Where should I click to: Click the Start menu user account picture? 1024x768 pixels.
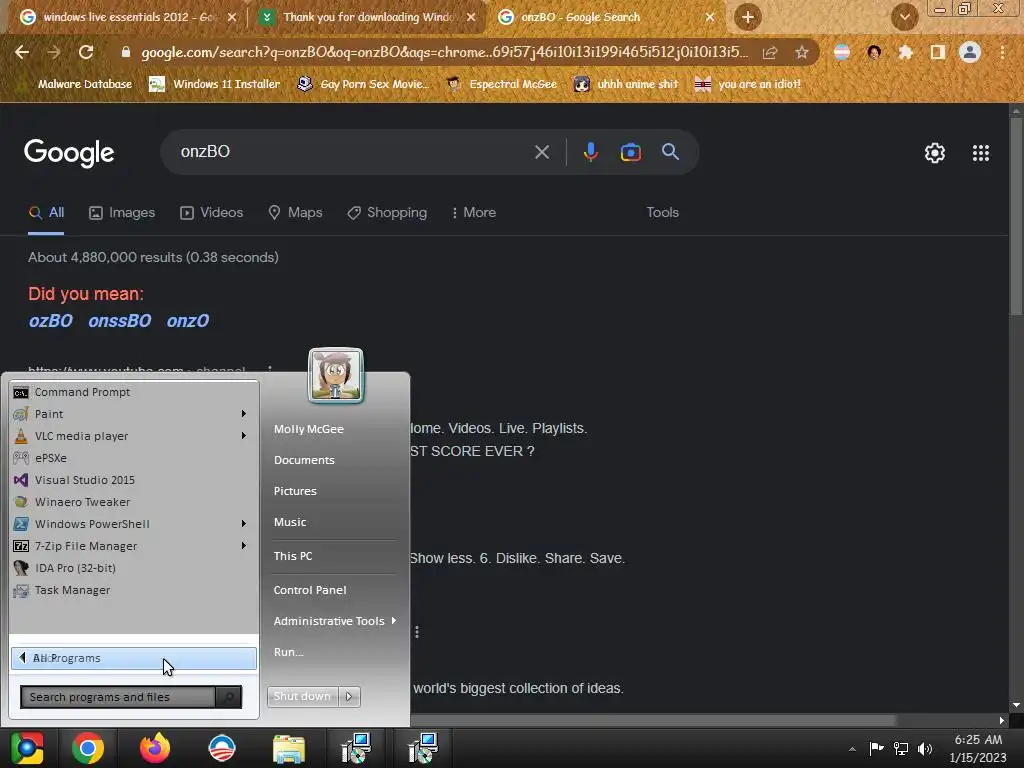[336, 376]
